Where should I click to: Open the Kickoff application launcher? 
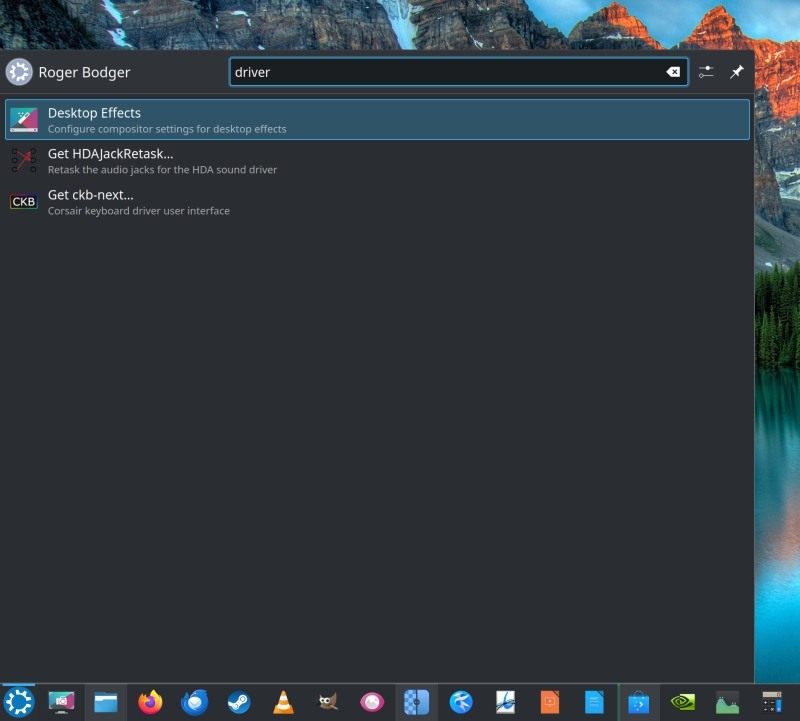18,702
